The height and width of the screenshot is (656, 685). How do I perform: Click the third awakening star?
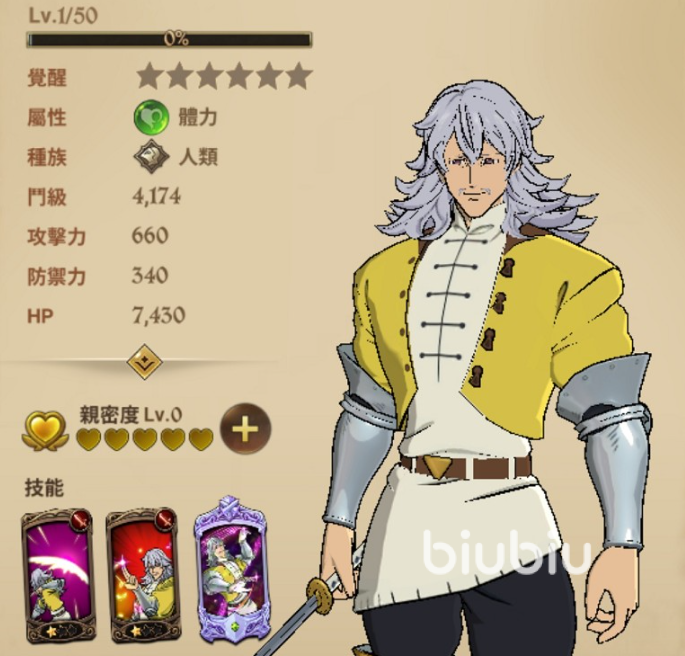pos(209,76)
